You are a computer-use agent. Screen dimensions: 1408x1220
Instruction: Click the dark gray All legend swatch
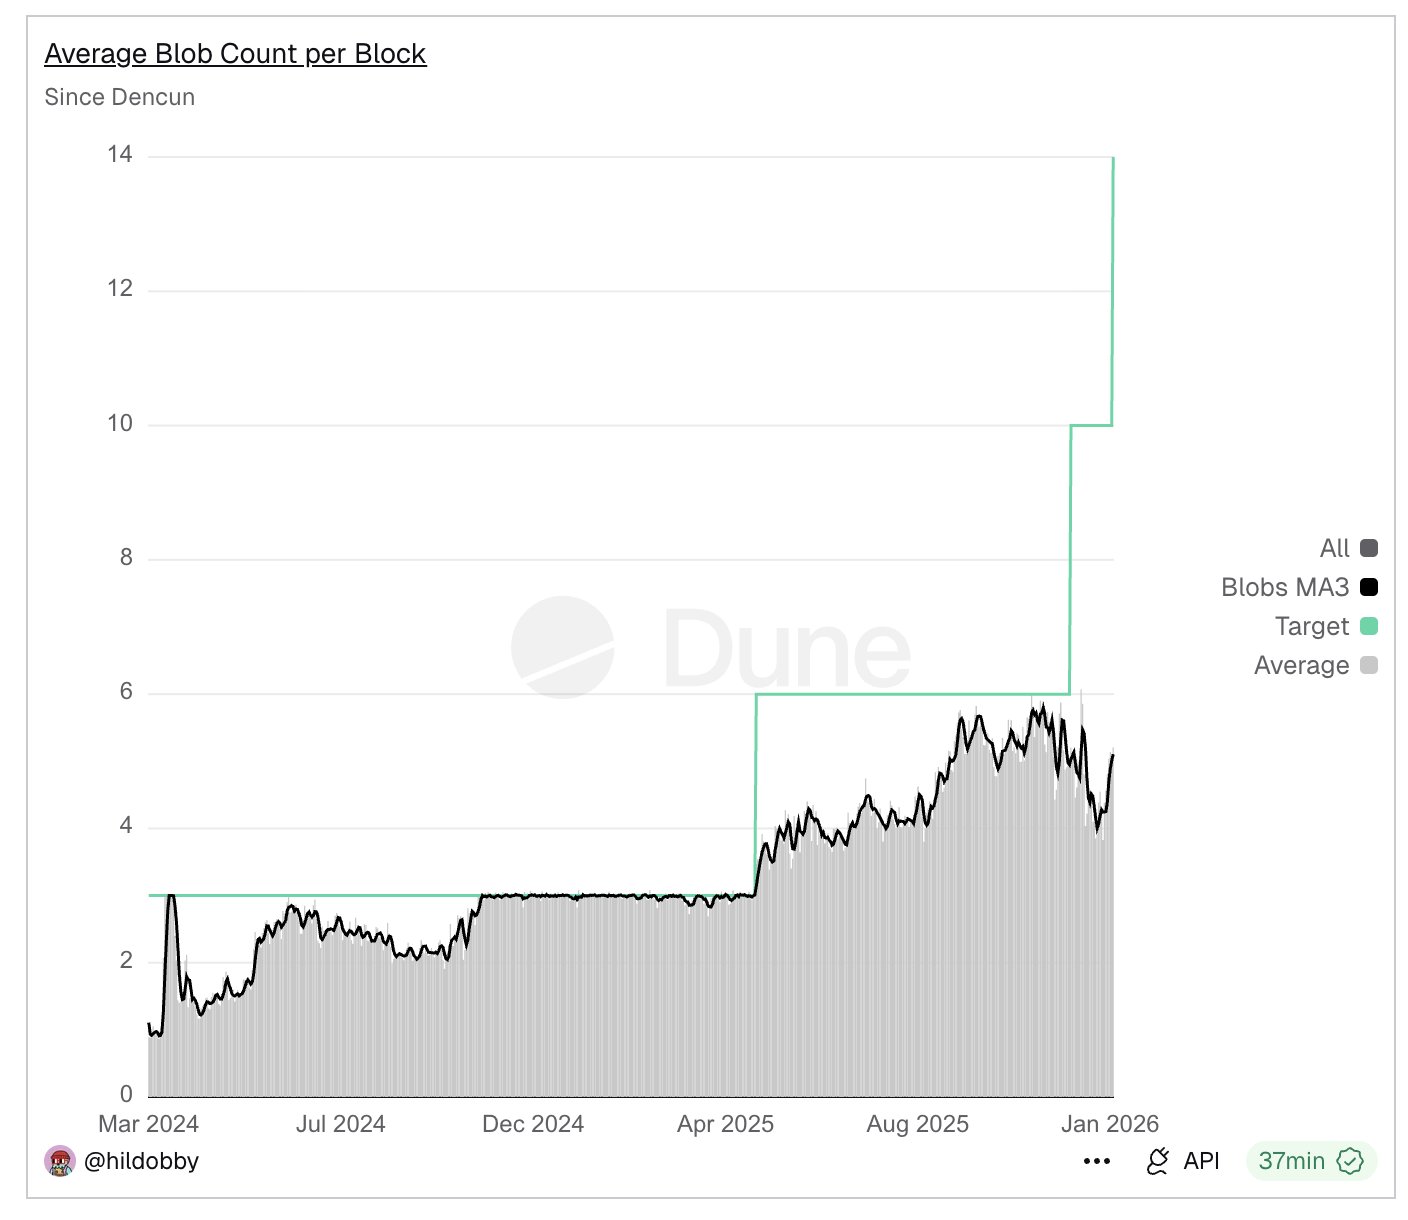click(x=1369, y=548)
